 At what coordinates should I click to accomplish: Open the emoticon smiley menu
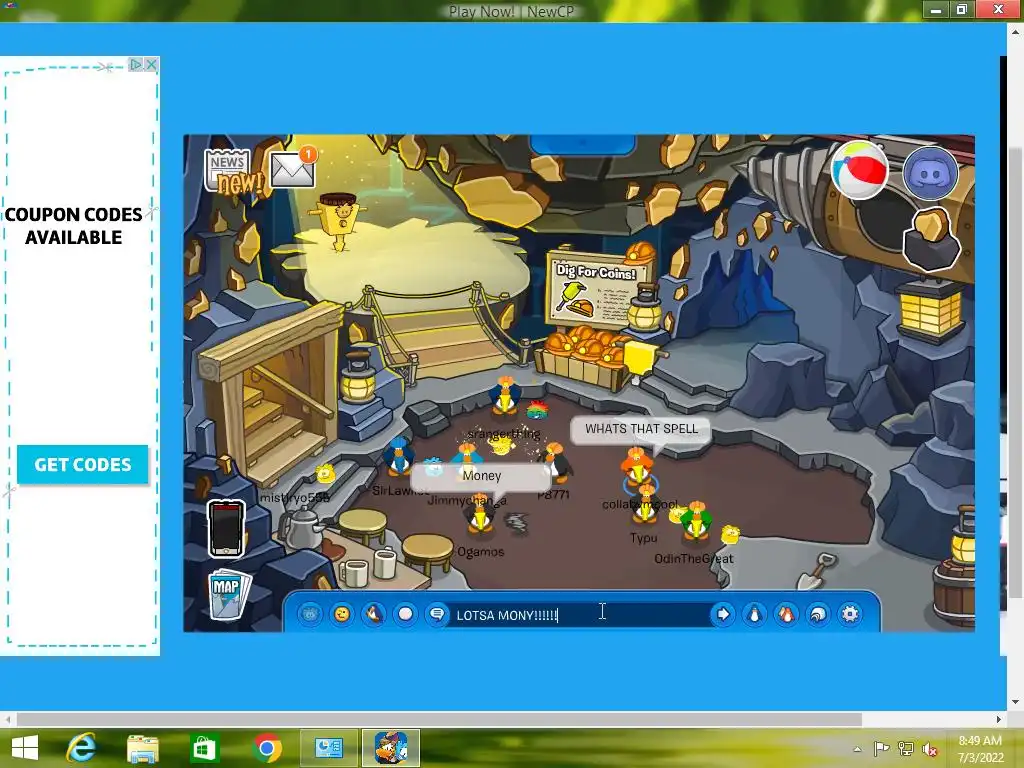(x=342, y=615)
